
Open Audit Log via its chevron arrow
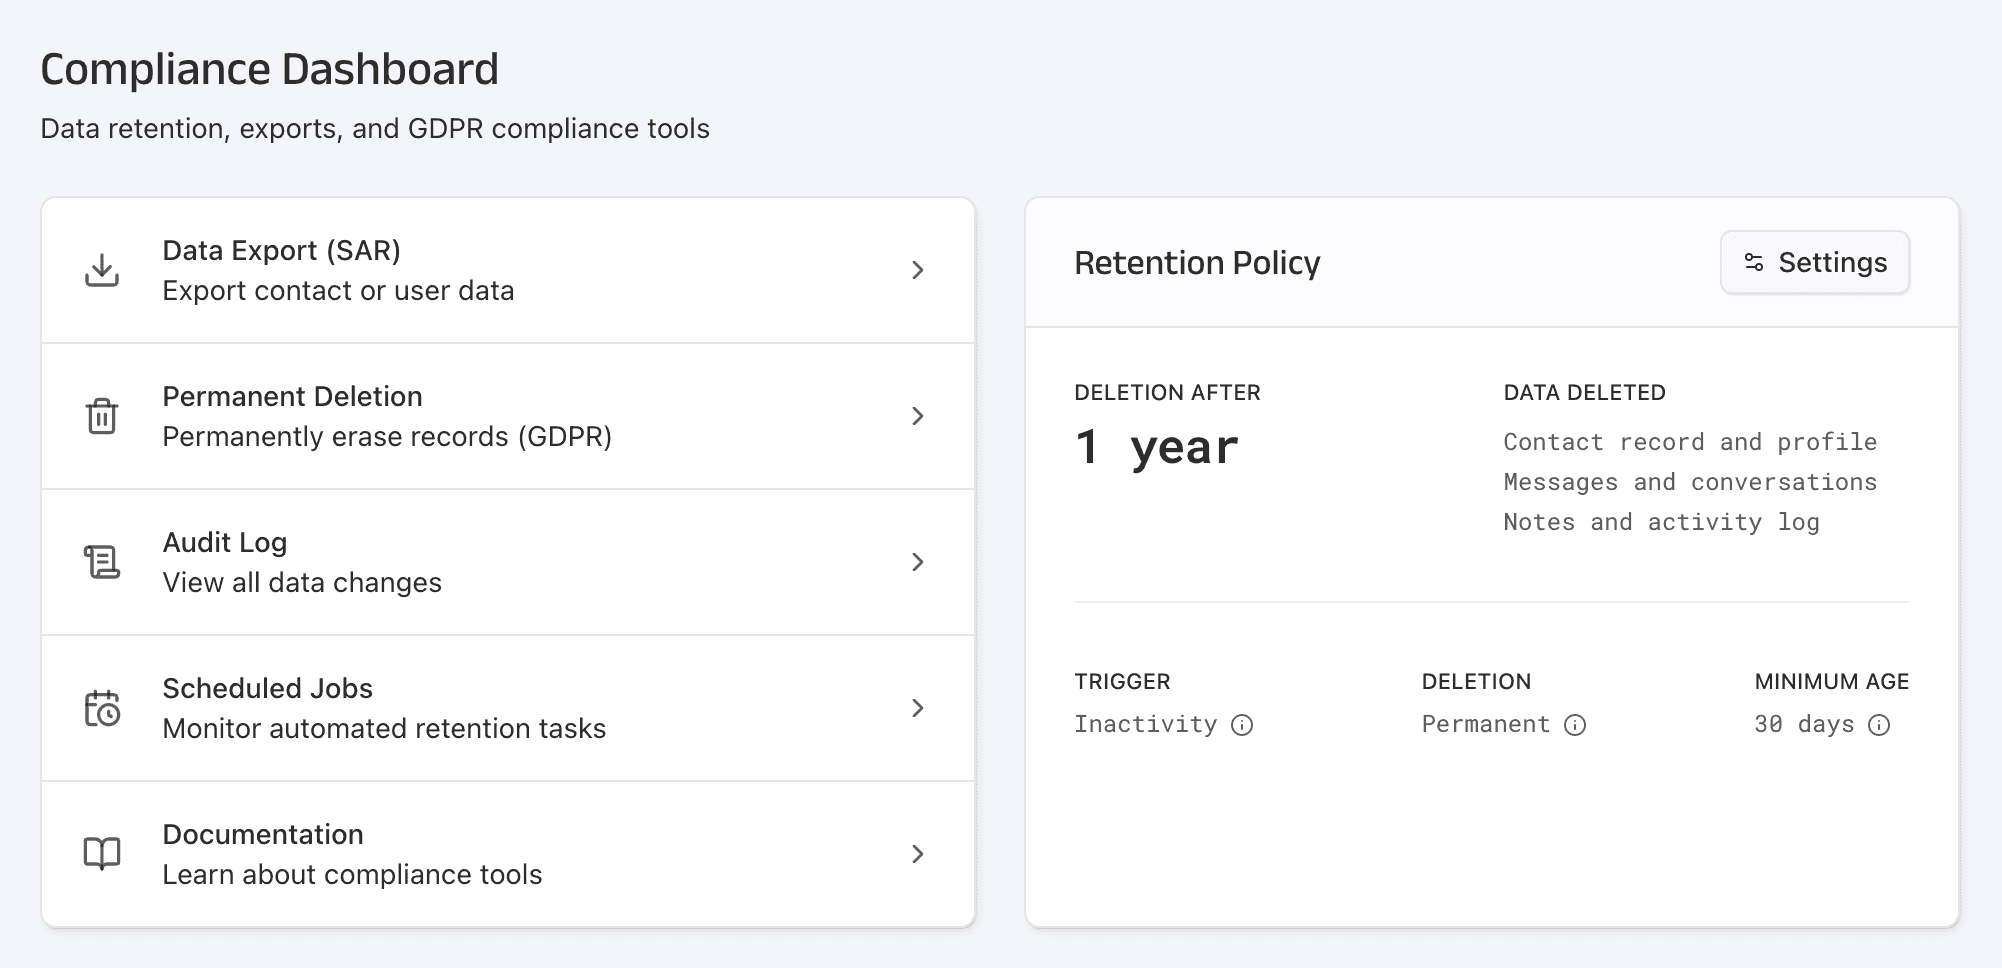[918, 562]
